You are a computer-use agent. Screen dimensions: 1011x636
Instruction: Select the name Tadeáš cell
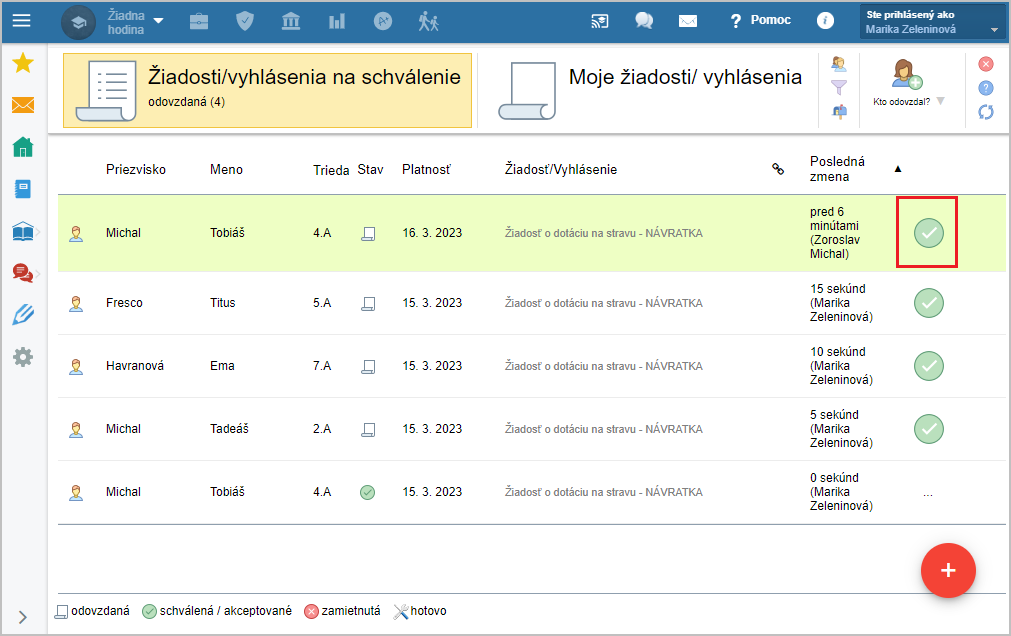229,429
